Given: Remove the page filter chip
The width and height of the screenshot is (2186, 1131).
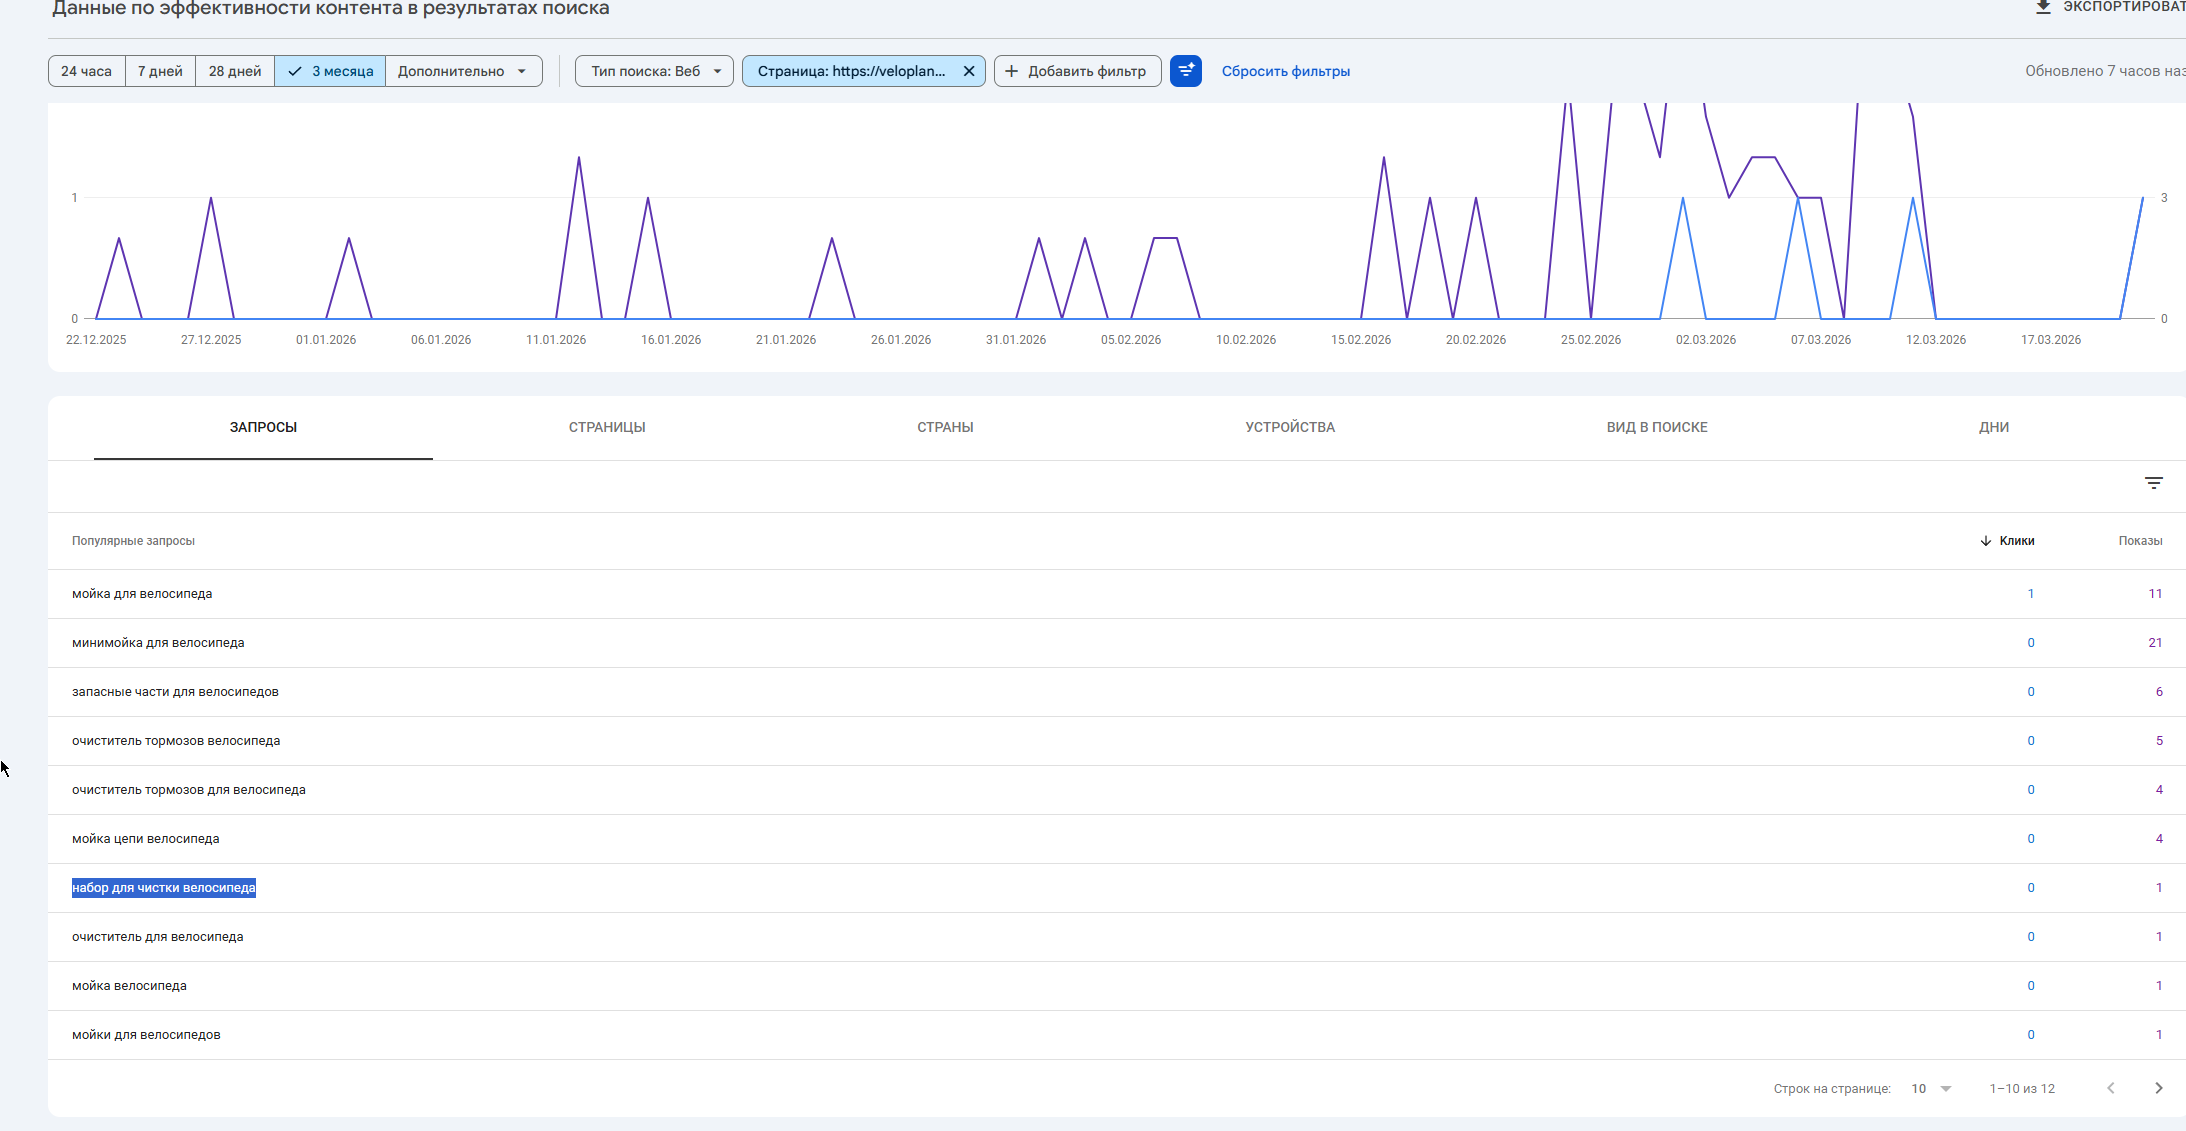Looking at the screenshot, I should 968,71.
